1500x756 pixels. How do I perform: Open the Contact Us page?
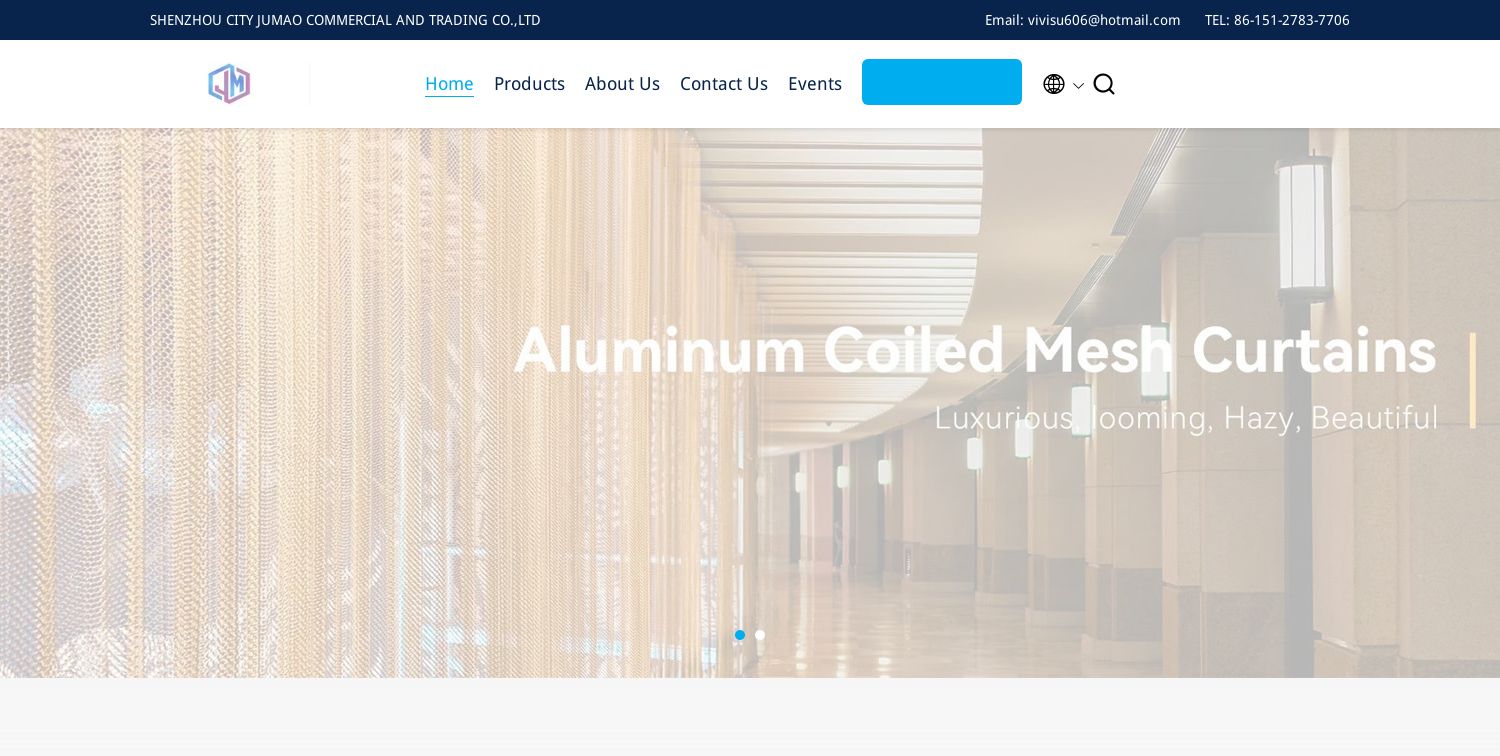click(x=723, y=84)
